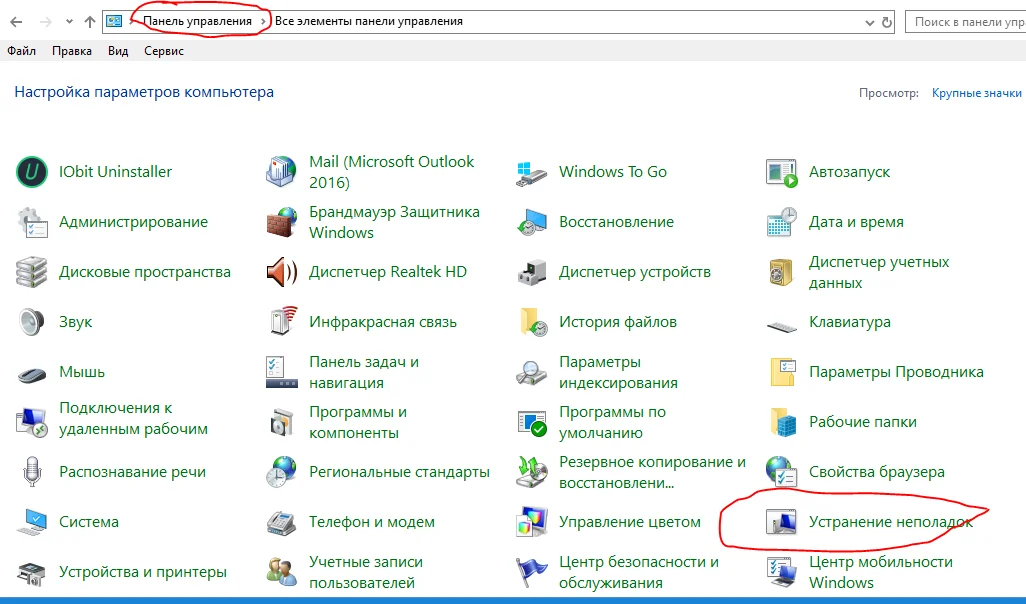Open the Диспетчер учетных данных link
The height and width of the screenshot is (604, 1026).
(x=879, y=272)
